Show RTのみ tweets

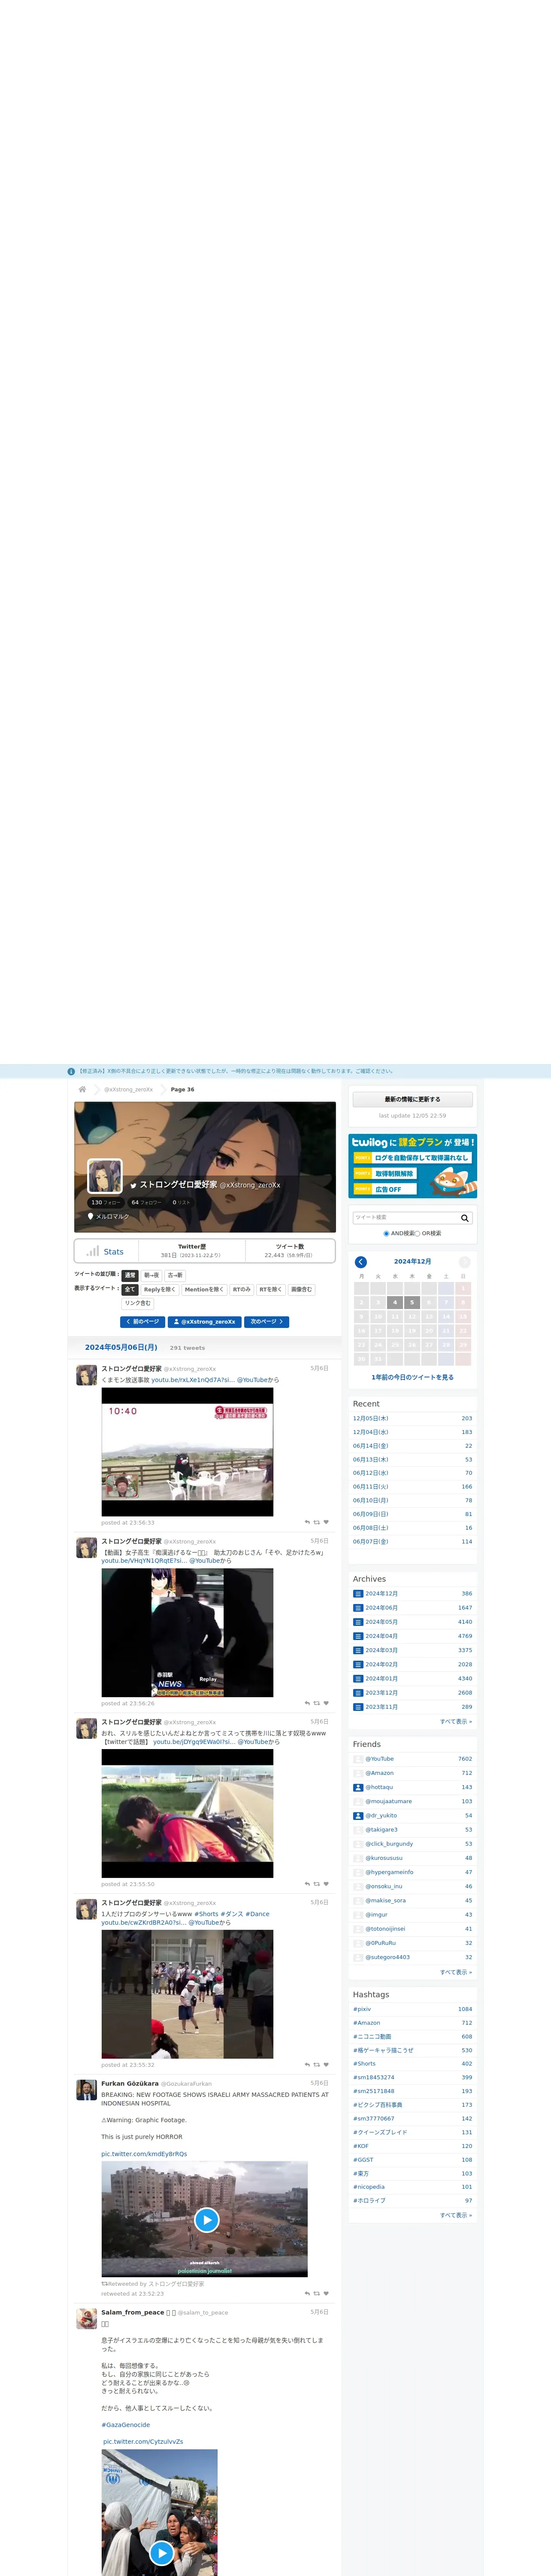click(242, 1290)
